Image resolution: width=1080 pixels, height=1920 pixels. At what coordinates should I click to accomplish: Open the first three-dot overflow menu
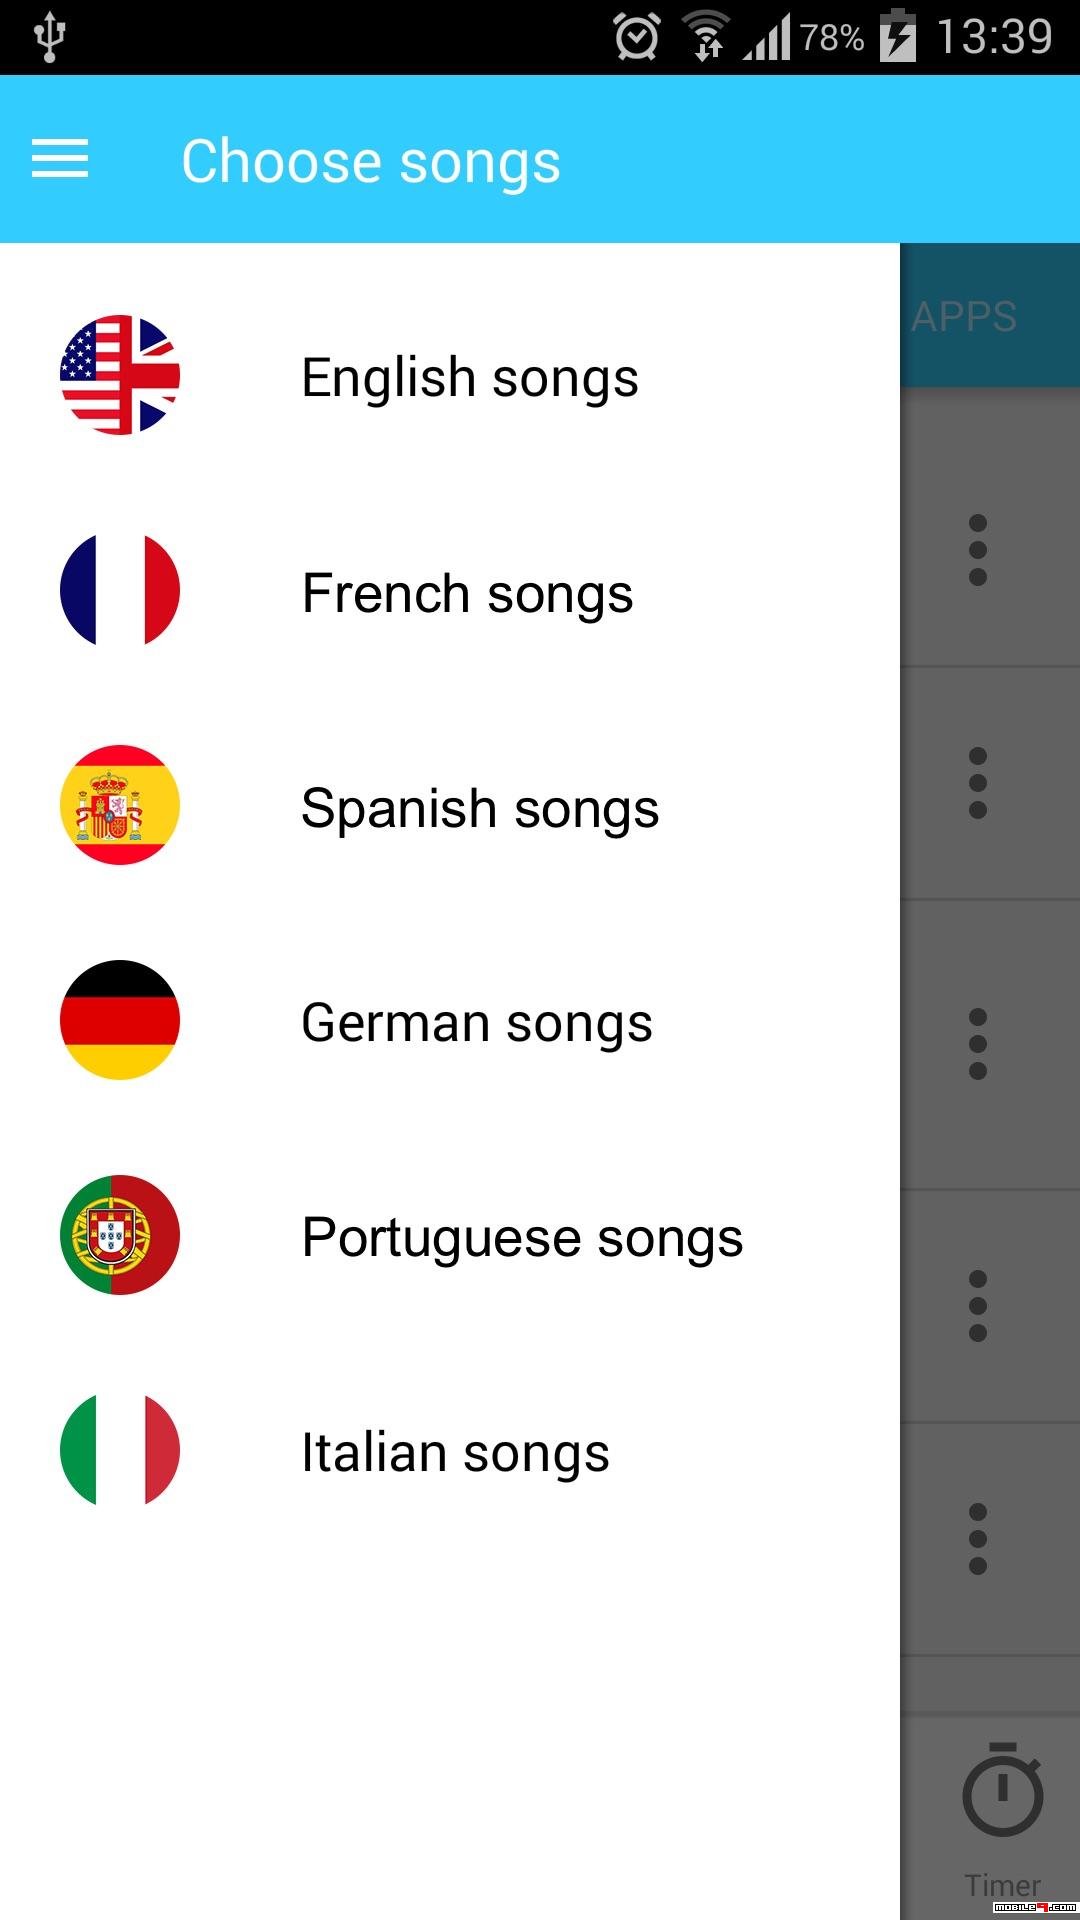point(978,550)
